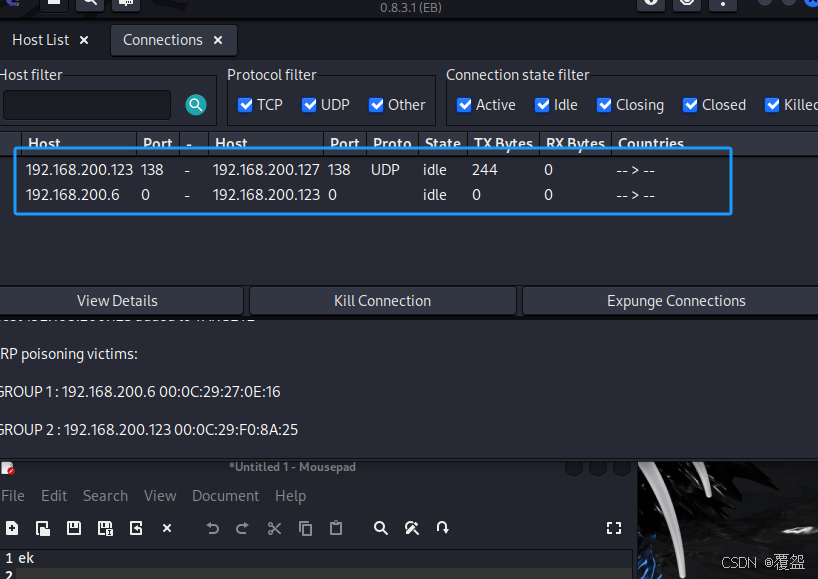Click the Kill Connection button
Screen dimensions: 818x579
(x=383, y=301)
